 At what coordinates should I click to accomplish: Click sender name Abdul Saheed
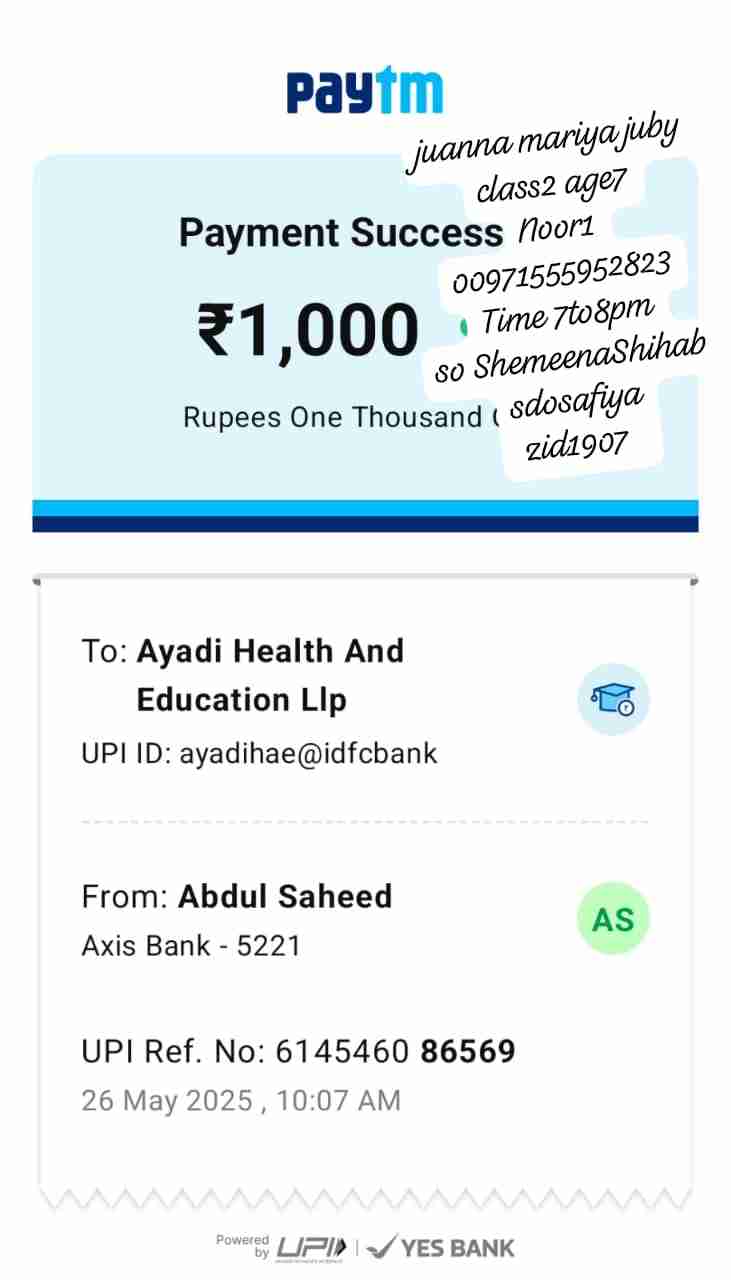[285, 896]
